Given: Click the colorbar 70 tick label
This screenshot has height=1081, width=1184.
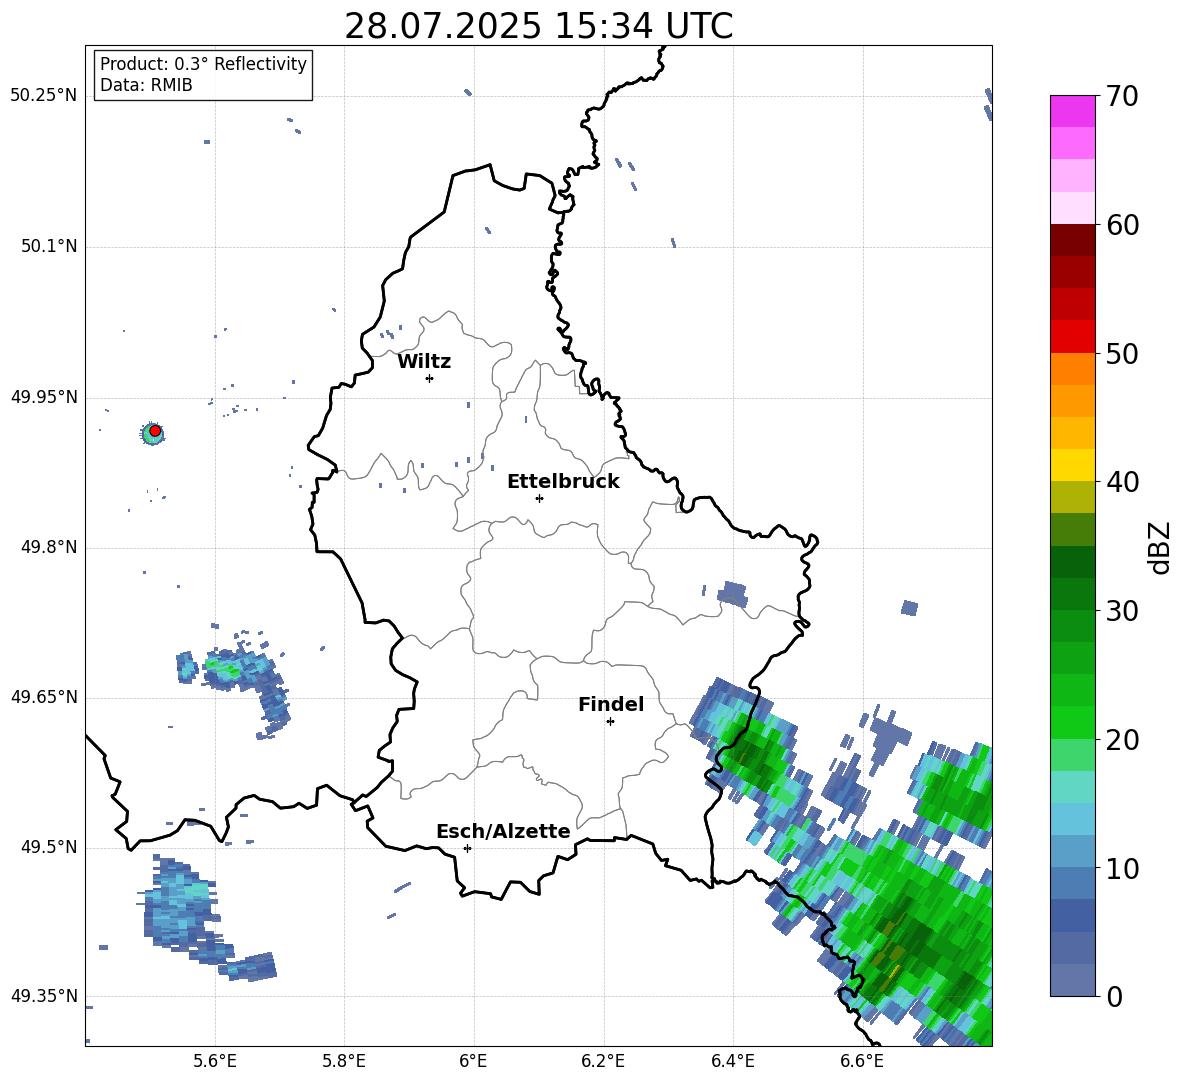Looking at the screenshot, I should 1122,96.
